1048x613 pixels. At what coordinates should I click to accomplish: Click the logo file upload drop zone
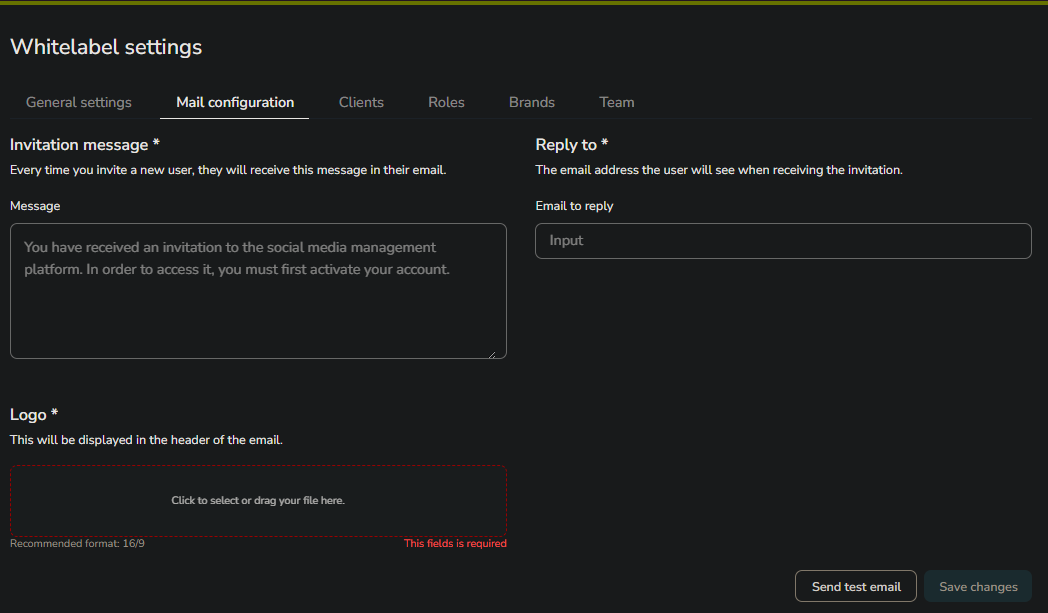(x=258, y=501)
